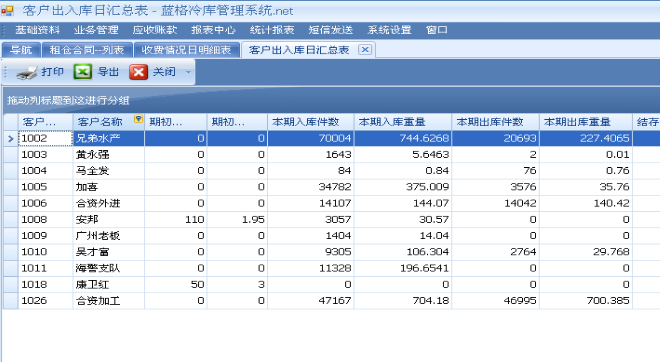
Task: Click the cell with value 70004
Action: point(311,138)
